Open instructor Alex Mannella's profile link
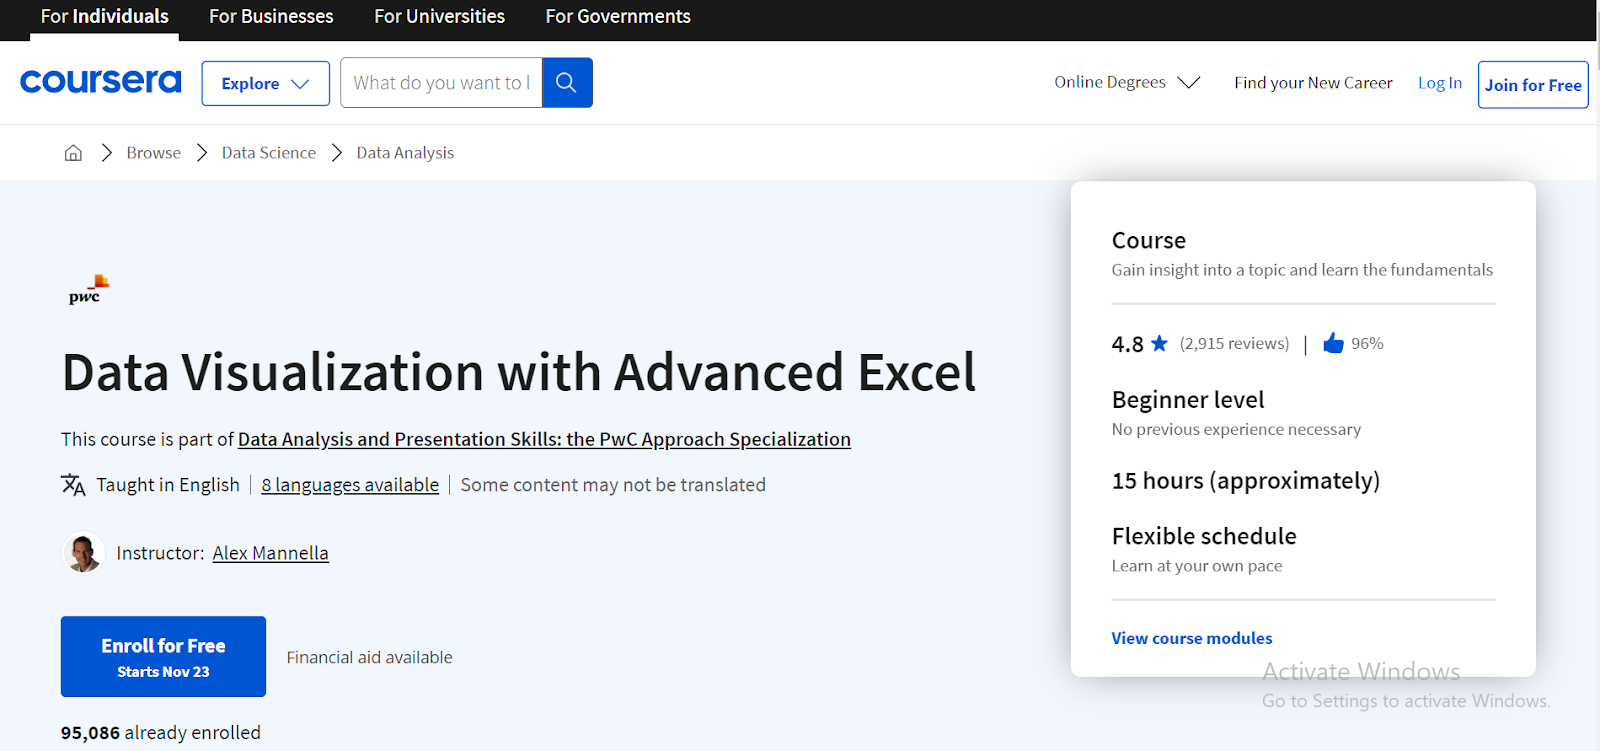This screenshot has width=1600, height=751. tap(270, 553)
